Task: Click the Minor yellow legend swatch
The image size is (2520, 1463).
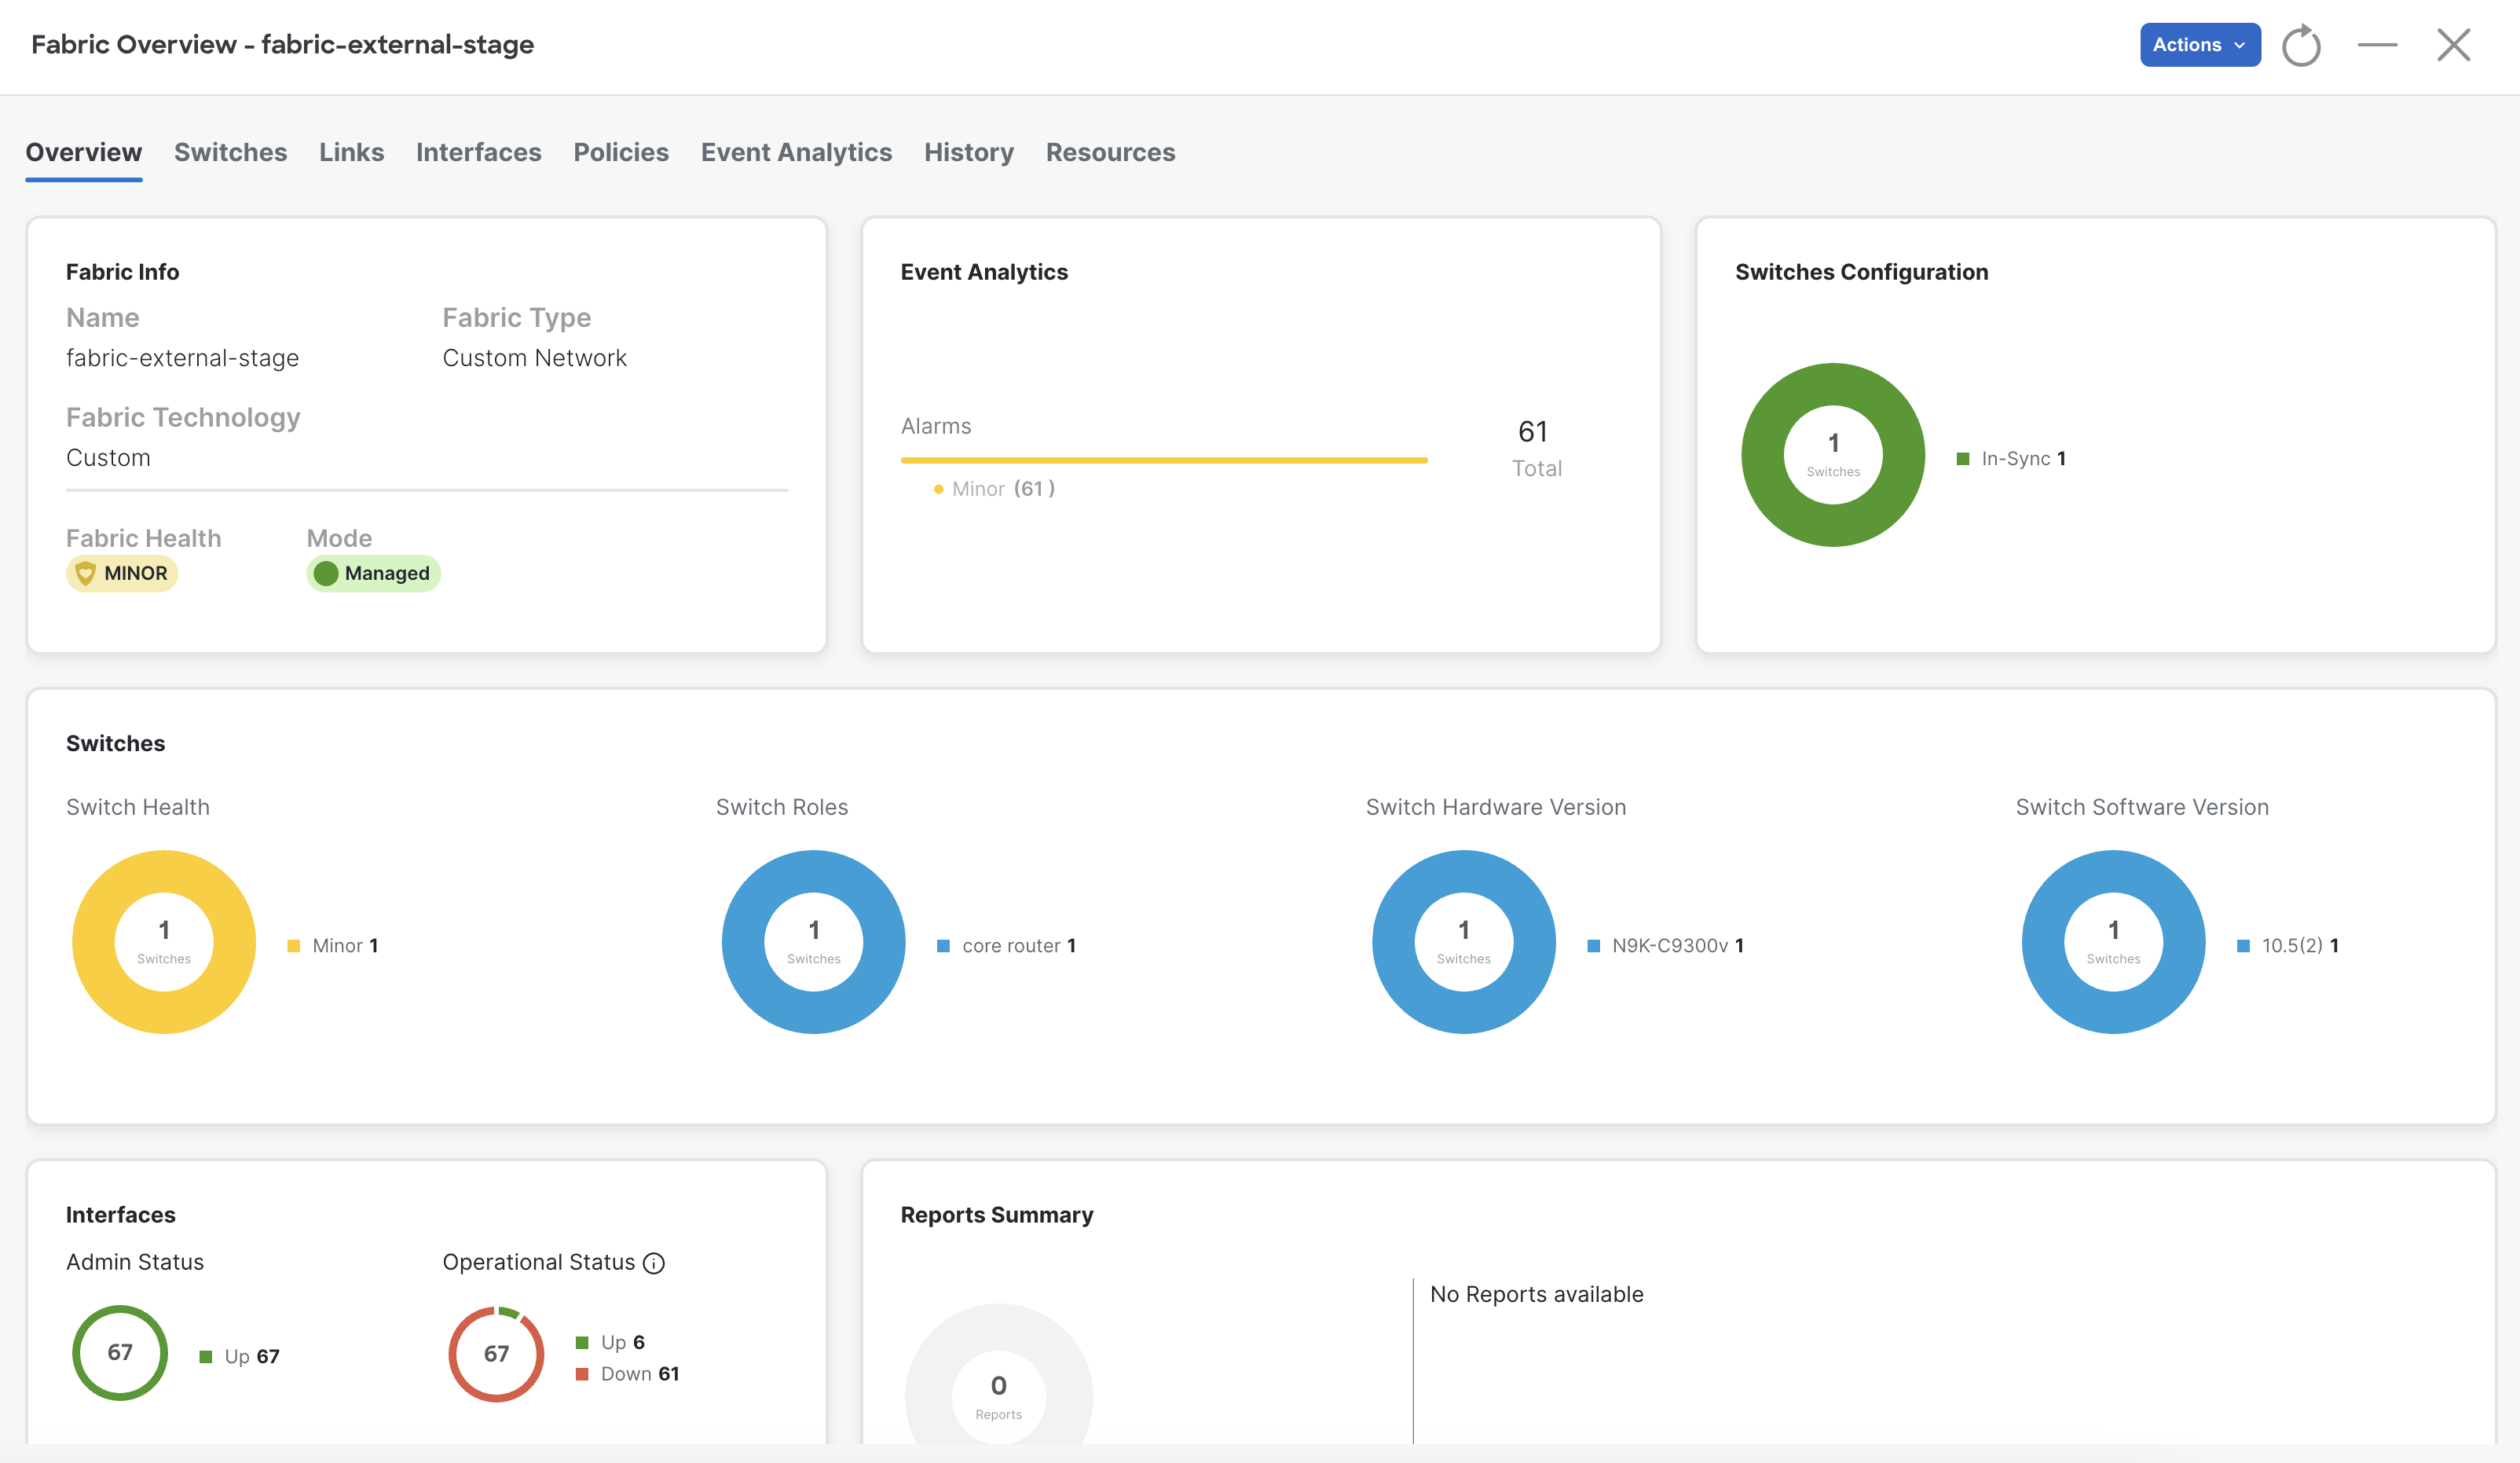Action: coord(294,946)
